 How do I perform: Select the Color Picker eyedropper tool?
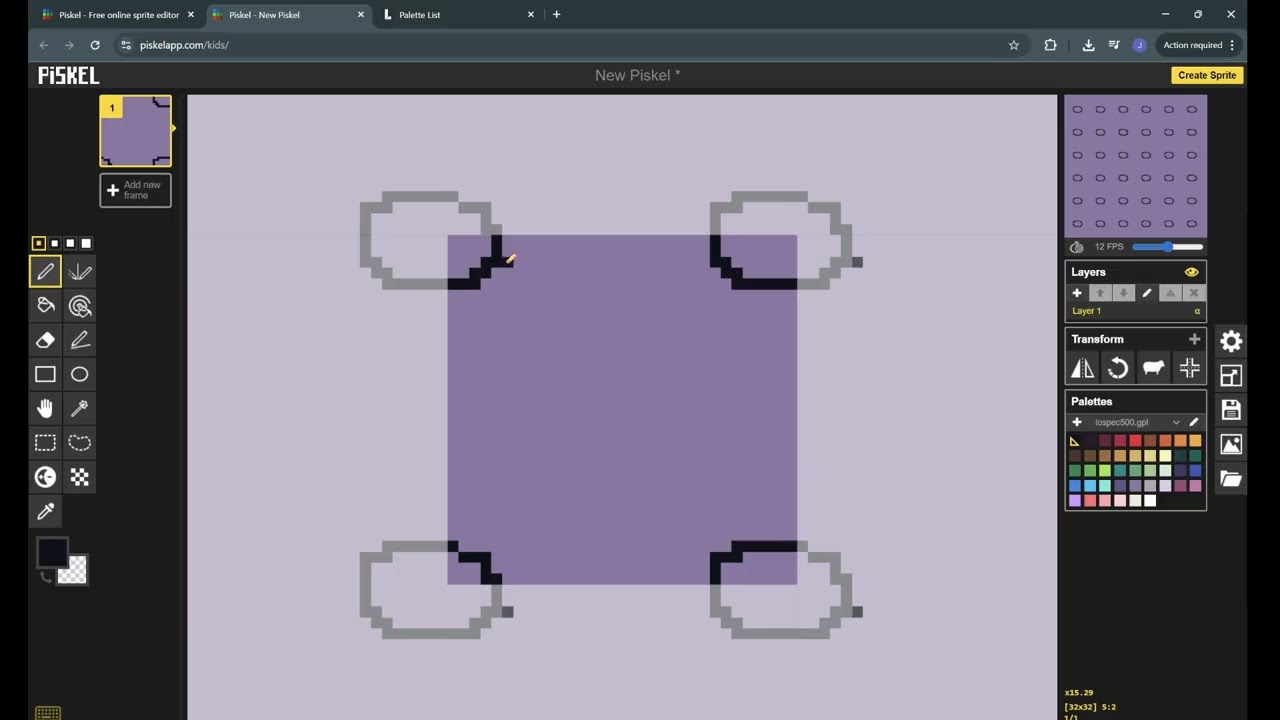pyautogui.click(x=45, y=511)
